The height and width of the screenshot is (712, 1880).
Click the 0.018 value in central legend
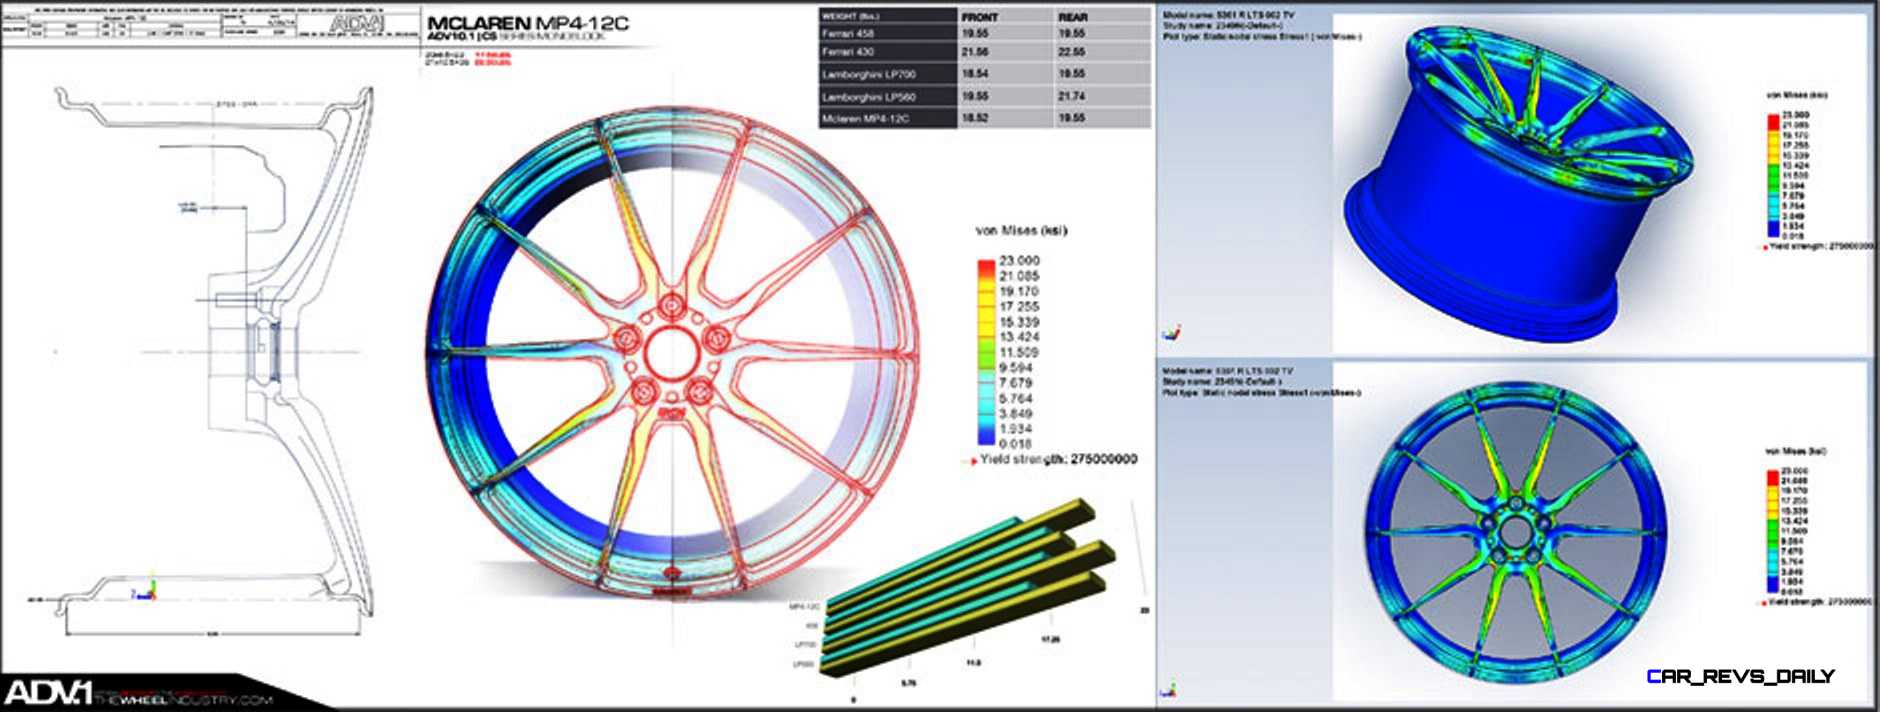click(x=1016, y=444)
